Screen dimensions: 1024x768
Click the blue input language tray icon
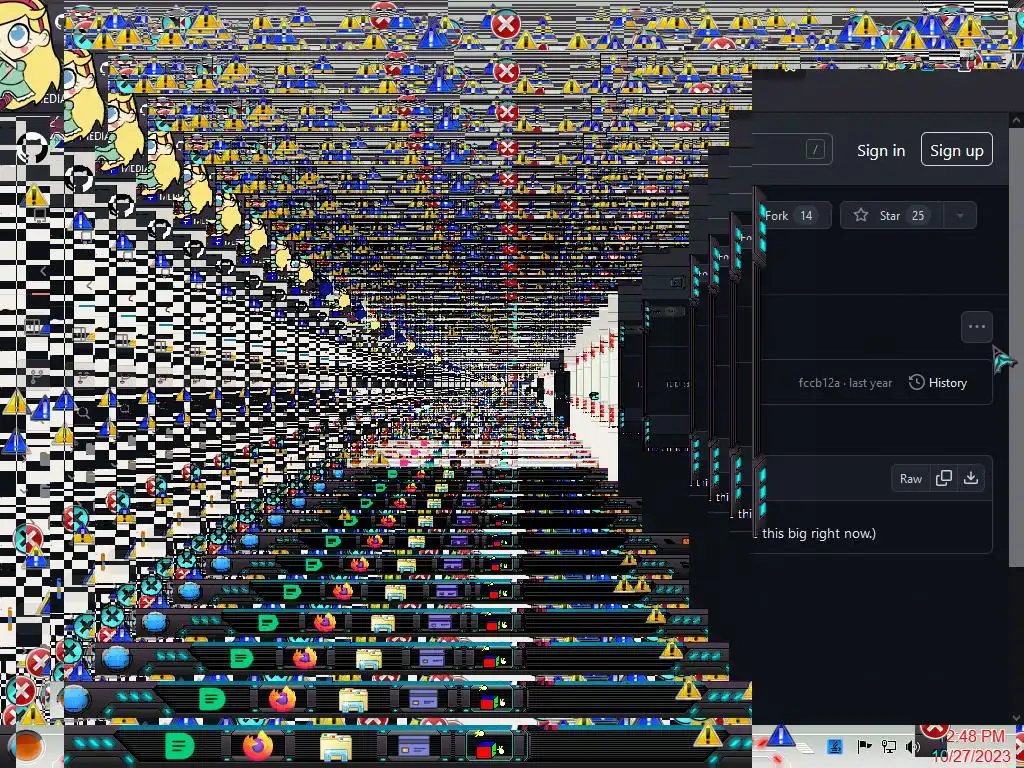click(835, 746)
